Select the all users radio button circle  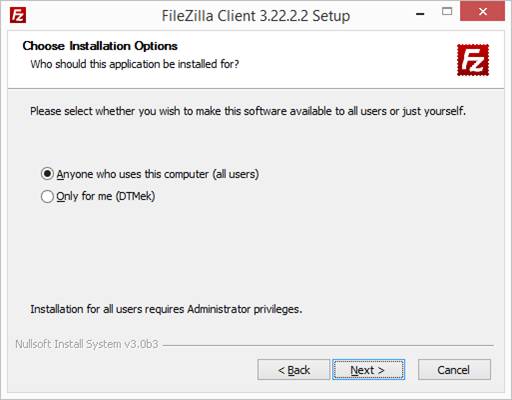click(x=47, y=174)
